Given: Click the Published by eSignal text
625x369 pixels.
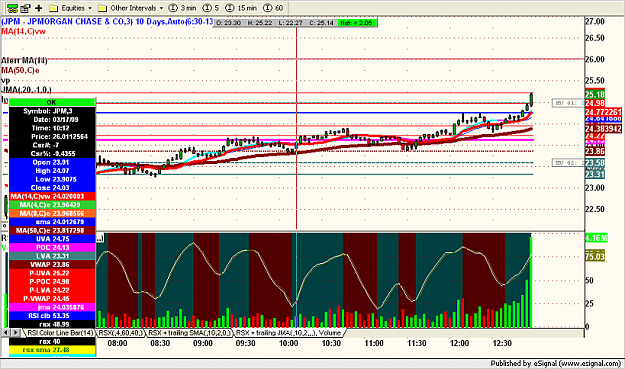Looking at the screenshot, I should tap(556, 363).
